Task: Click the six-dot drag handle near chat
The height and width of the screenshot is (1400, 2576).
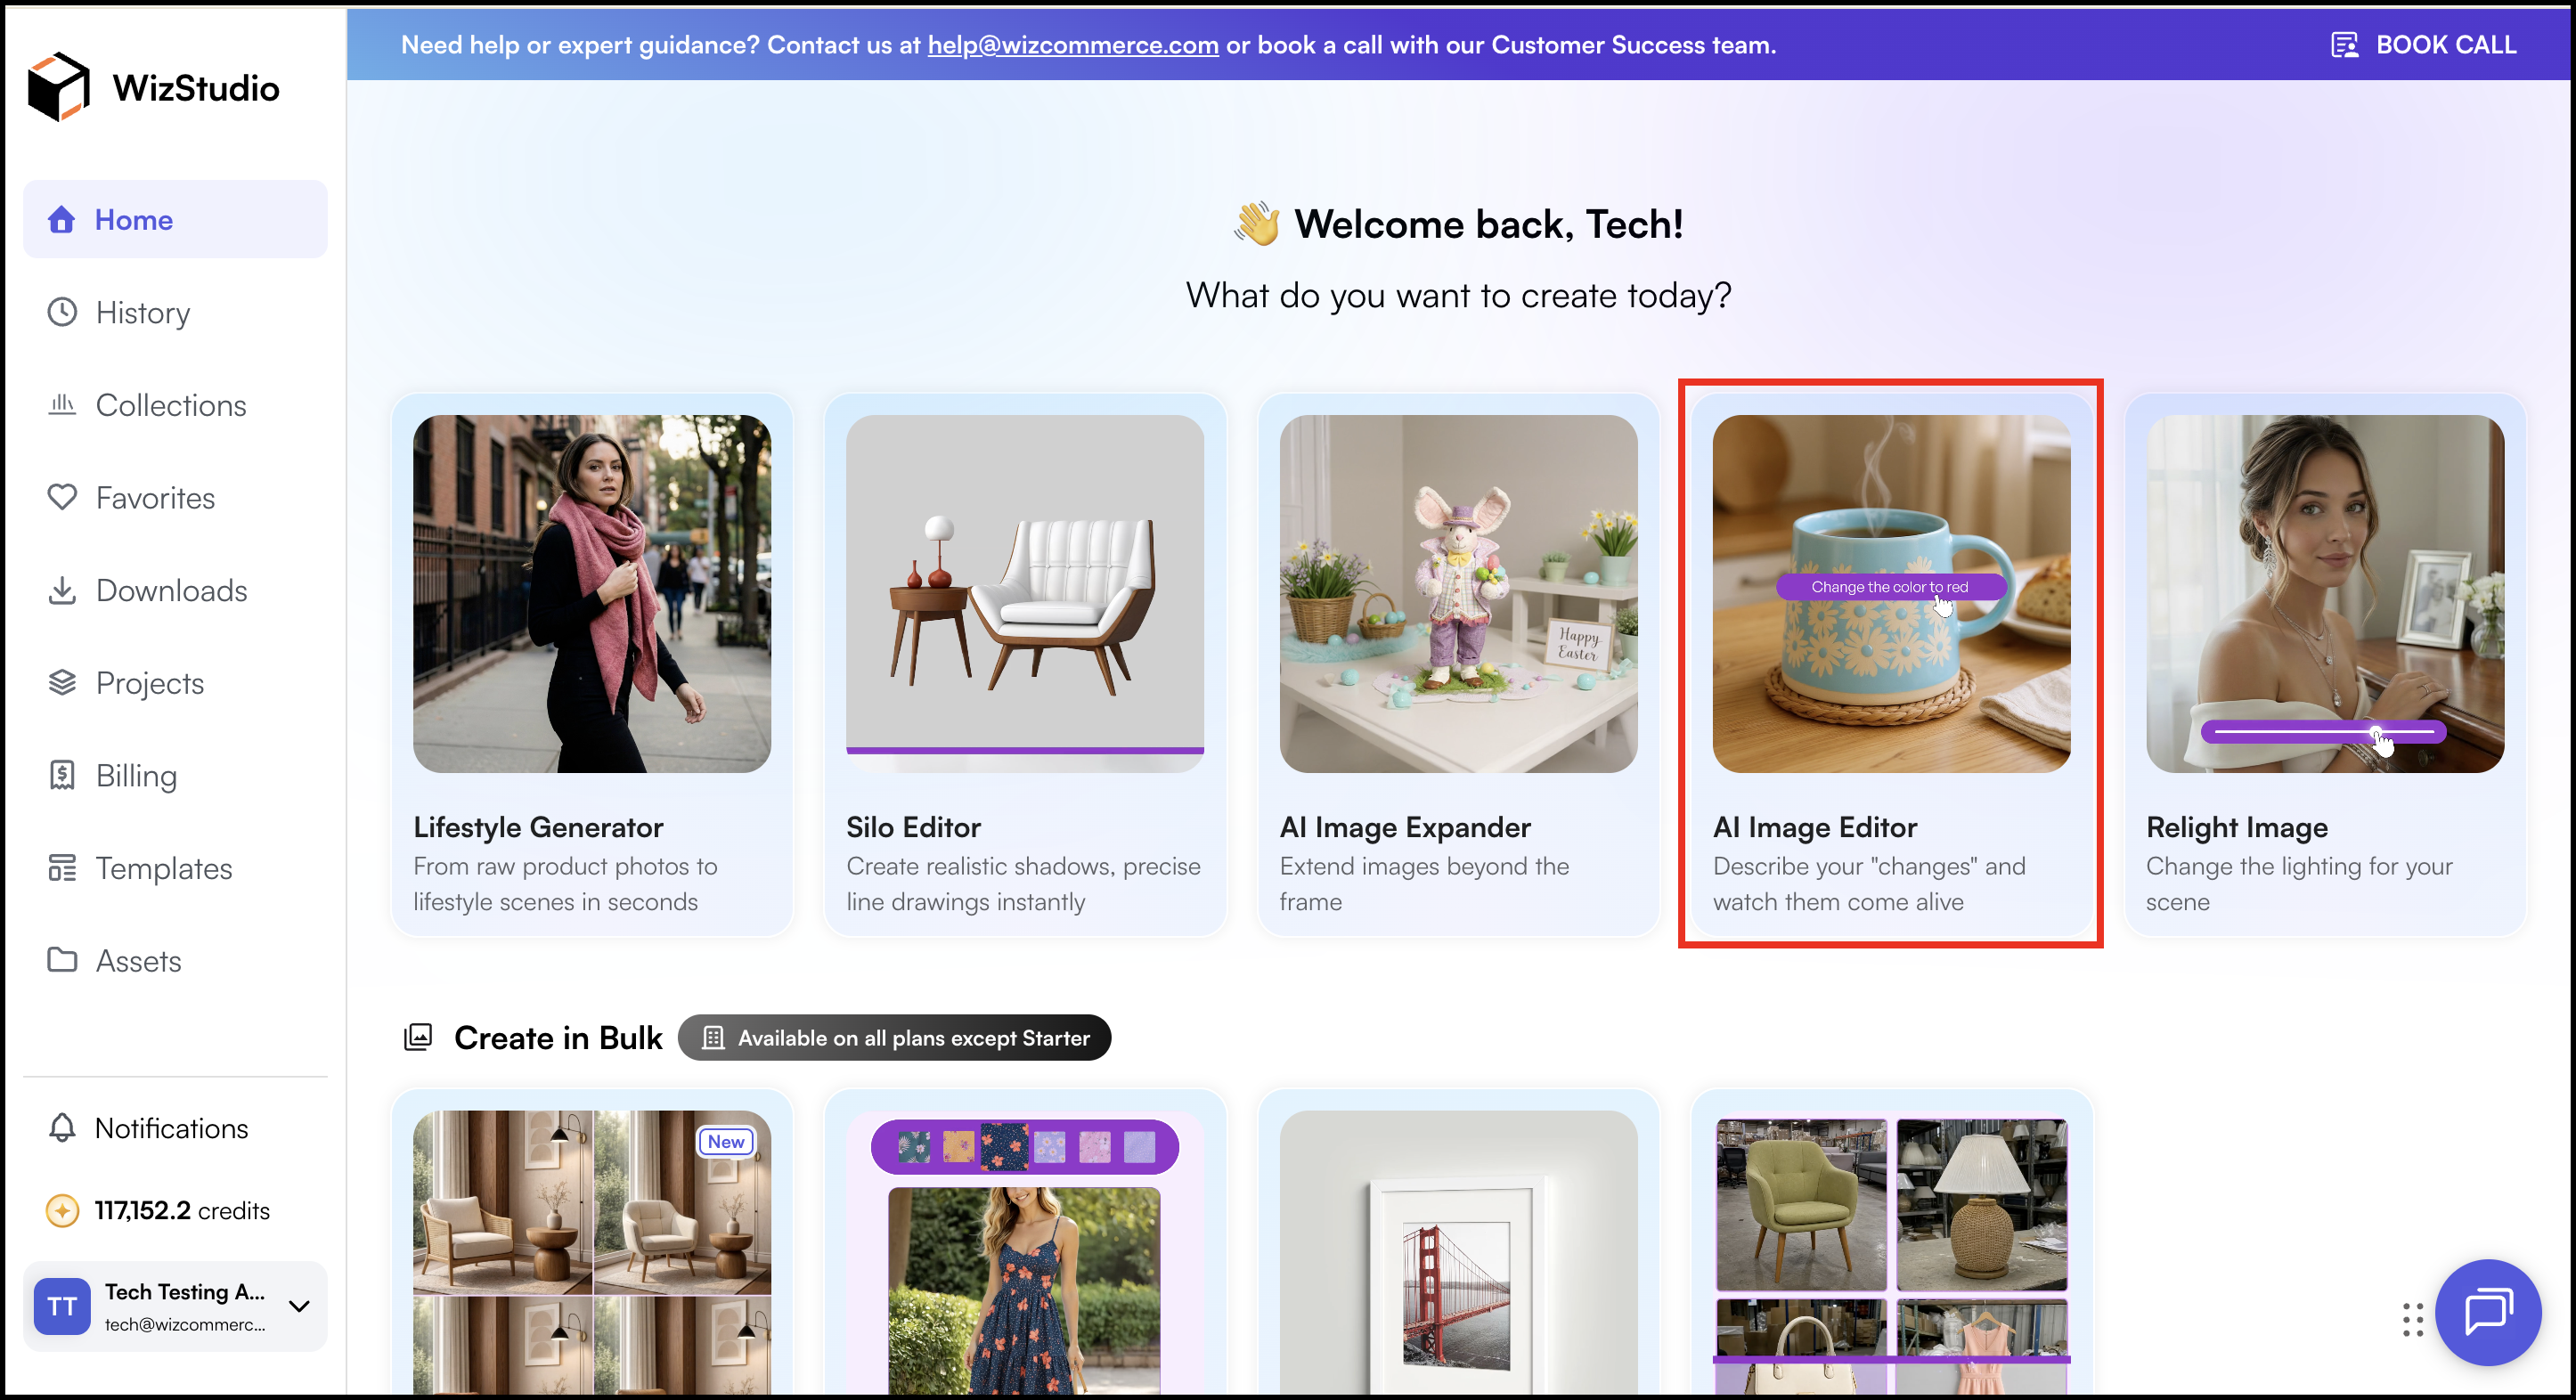Action: tap(2412, 1320)
